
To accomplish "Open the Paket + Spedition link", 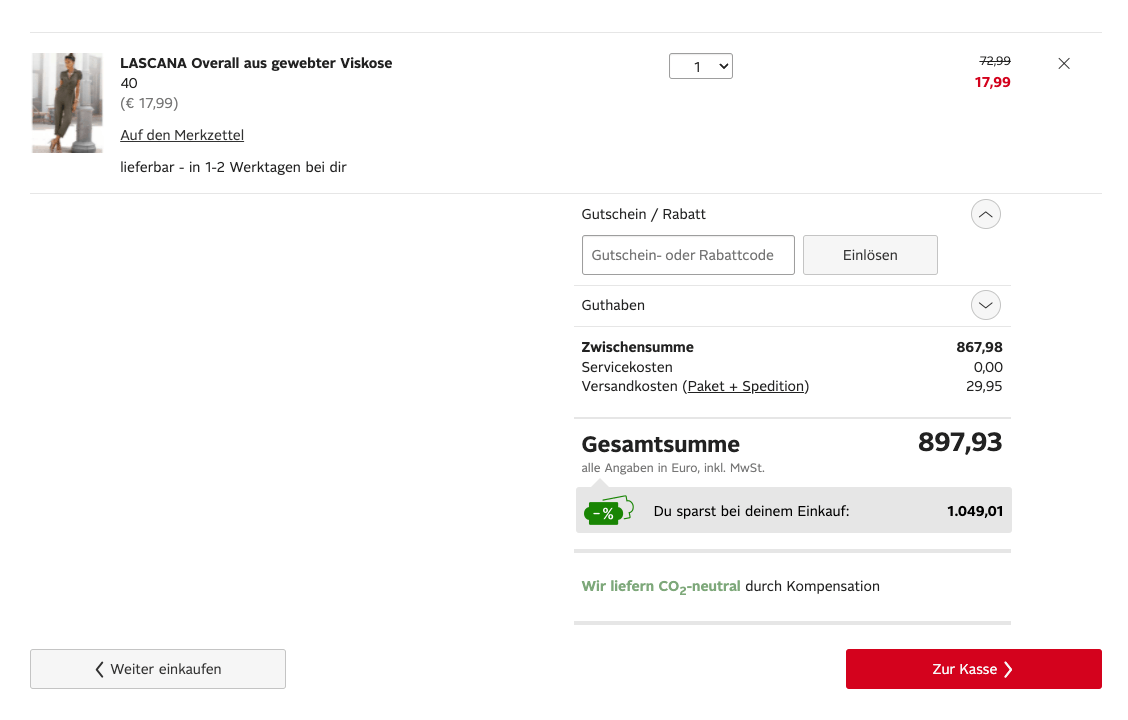I will tap(745, 386).
